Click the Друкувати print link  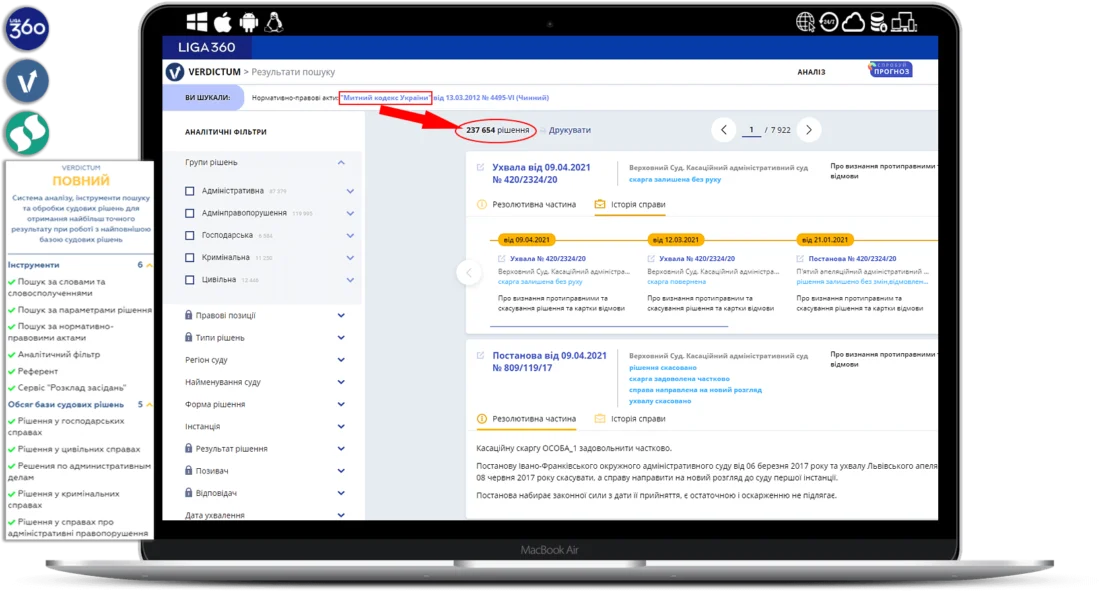coord(570,130)
